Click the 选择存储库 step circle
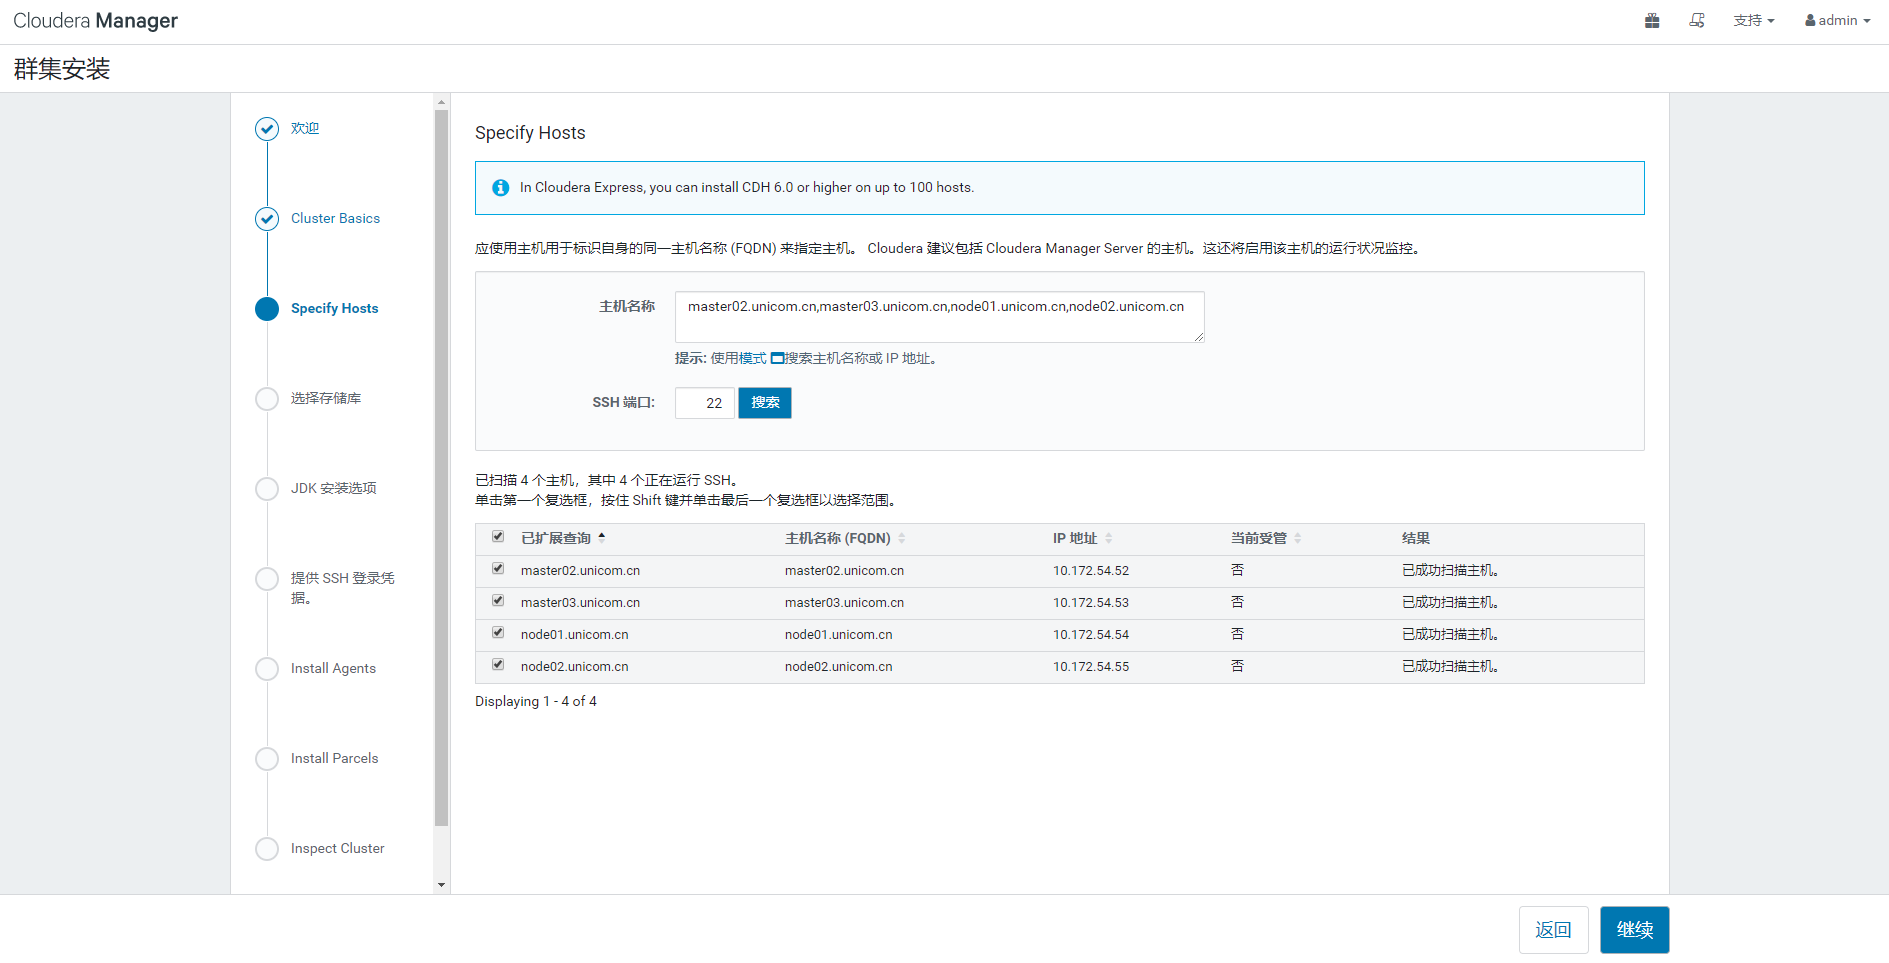The width and height of the screenshot is (1889, 963). (267, 399)
